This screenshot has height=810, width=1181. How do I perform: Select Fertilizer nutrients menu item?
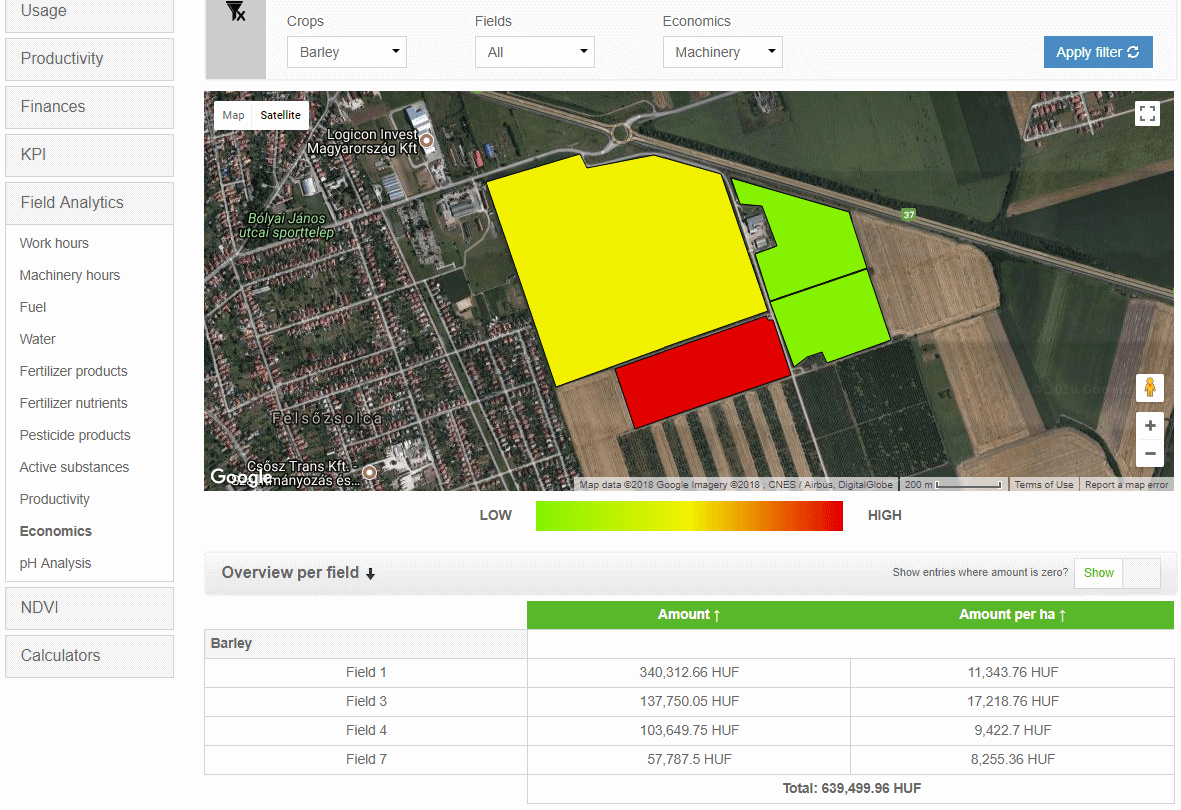click(x=73, y=403)
